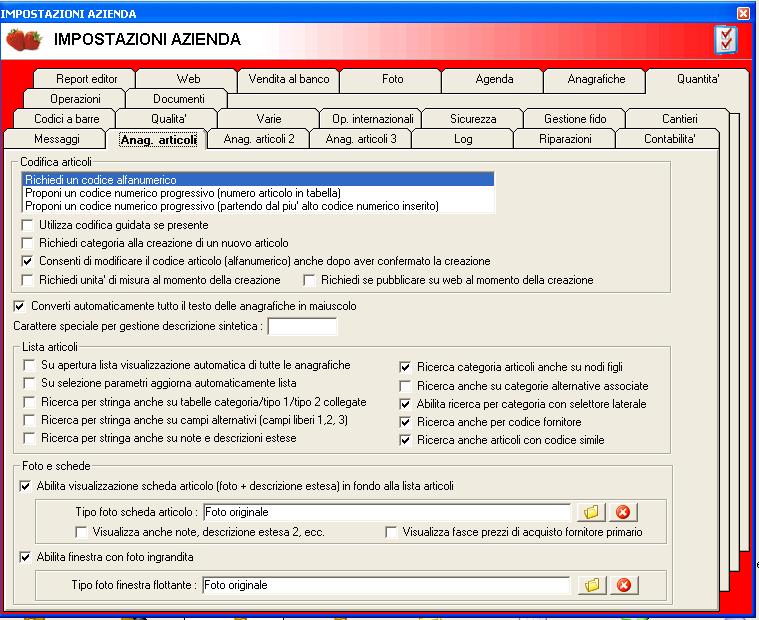Open the Messaggi tab
Screen dimensions: 759x620
[x=57, y=139]
